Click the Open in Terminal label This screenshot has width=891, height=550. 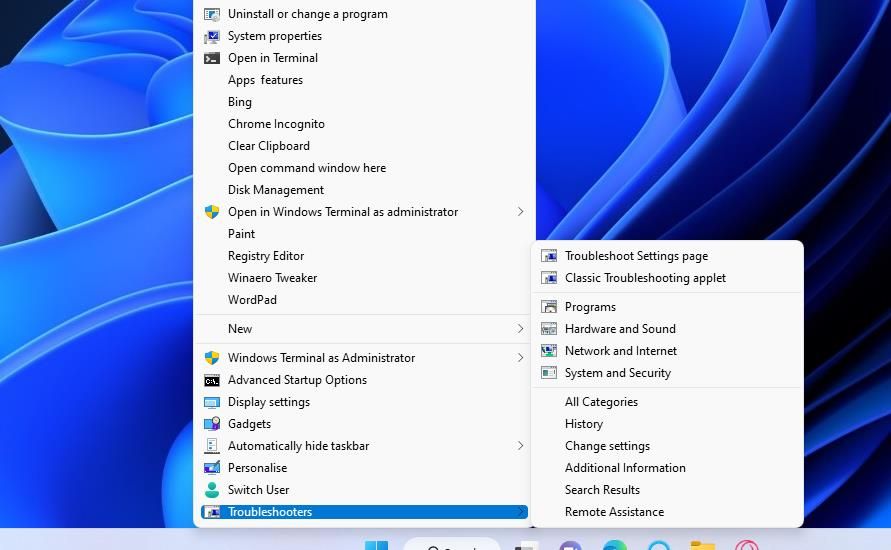pyautogui.click(x=273, y=58)
